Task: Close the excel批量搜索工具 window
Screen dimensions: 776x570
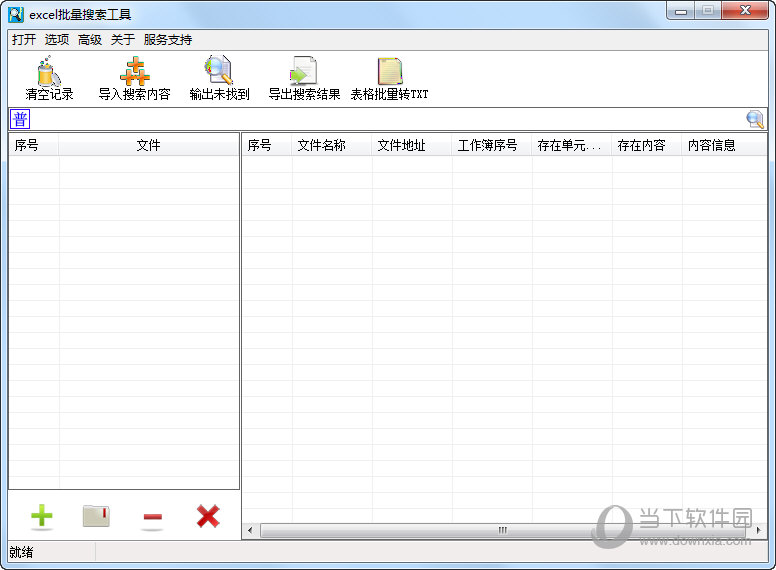Action: coord(745,10)
